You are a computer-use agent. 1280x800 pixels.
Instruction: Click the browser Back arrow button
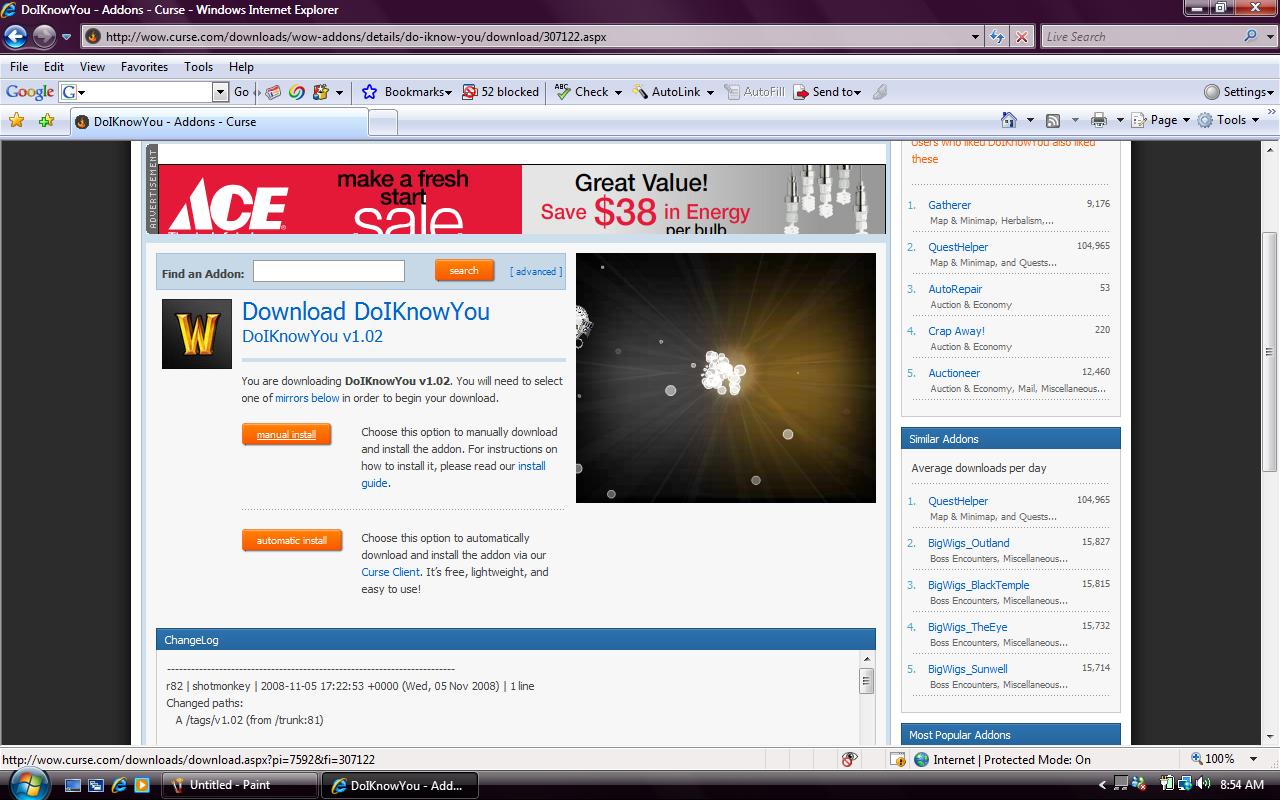15,37
